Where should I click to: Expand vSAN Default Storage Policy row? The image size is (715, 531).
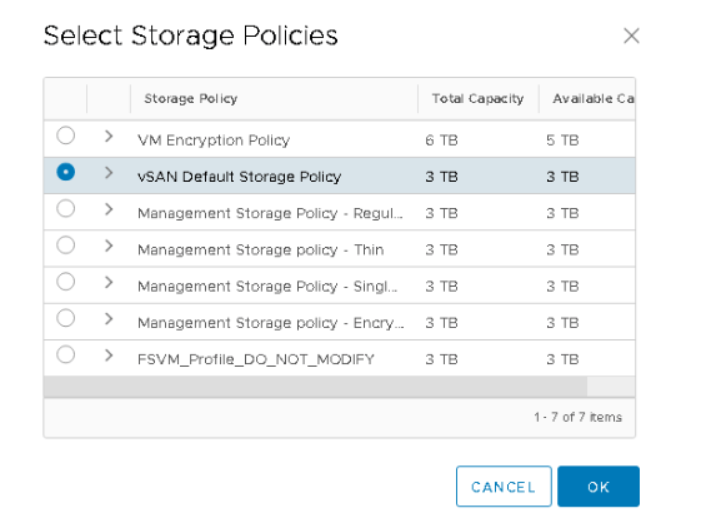[x=108, y=173]
